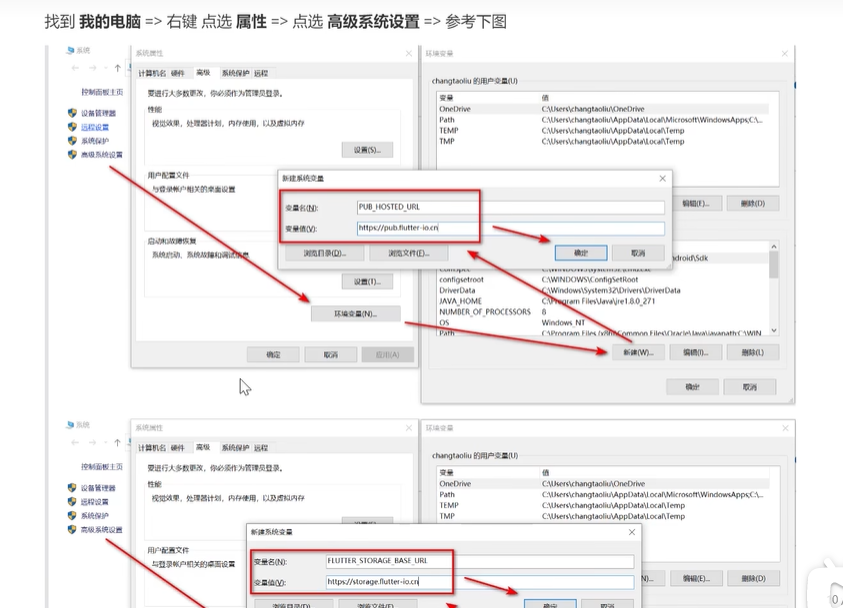Image resolution: width=843 pixels, height=608 pixels.
Task: Click the field containing https://storage.flutter-io.cn
Action: [x=479, y=581]
